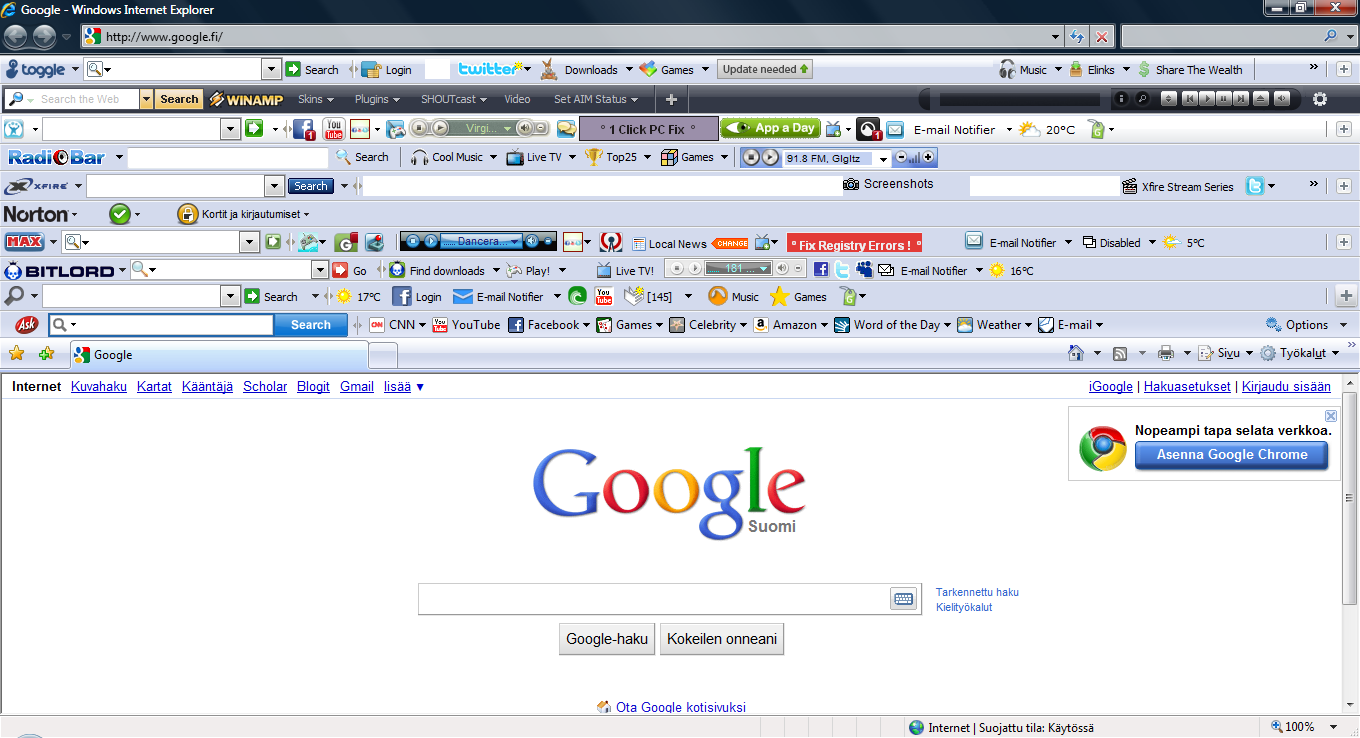
Task: Open the Ask toolbar Options dropdown
Action: (x=1307, y=325)
